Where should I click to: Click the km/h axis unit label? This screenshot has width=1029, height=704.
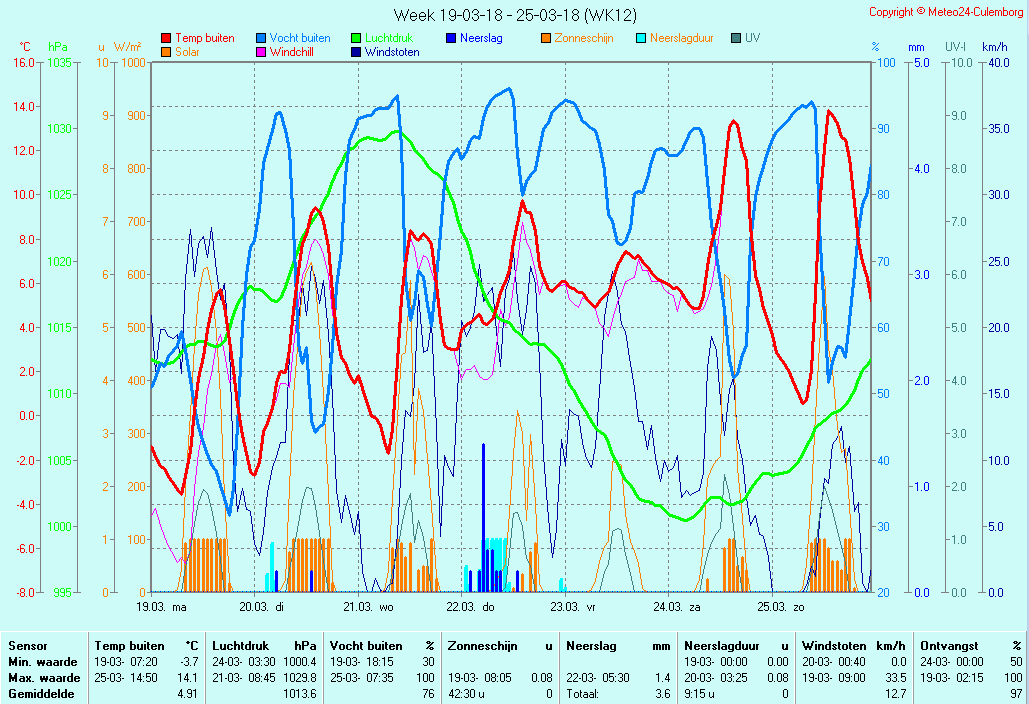tap(994, 47)
